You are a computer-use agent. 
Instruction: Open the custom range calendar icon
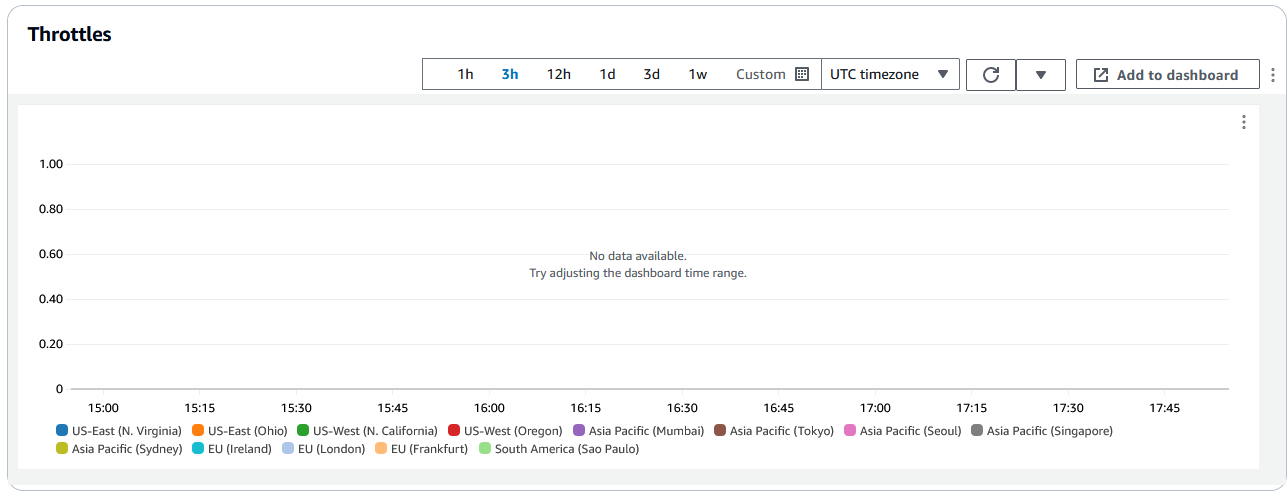click(x=801, y=74)
